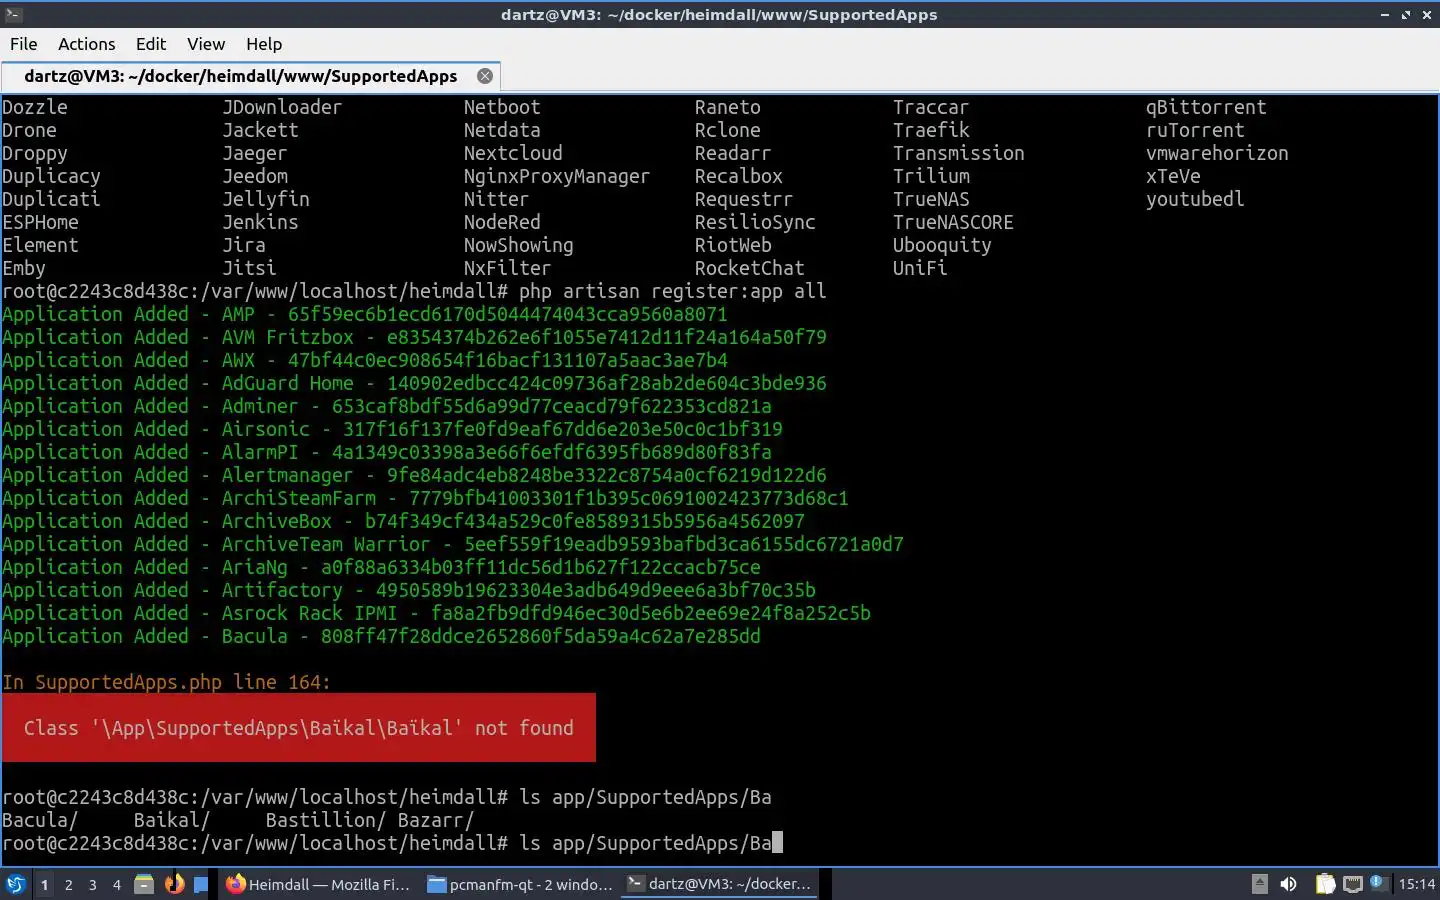This screenshot has width=1440, height=900.
Task: Click the update notification tray icon
Action: 1378,883
